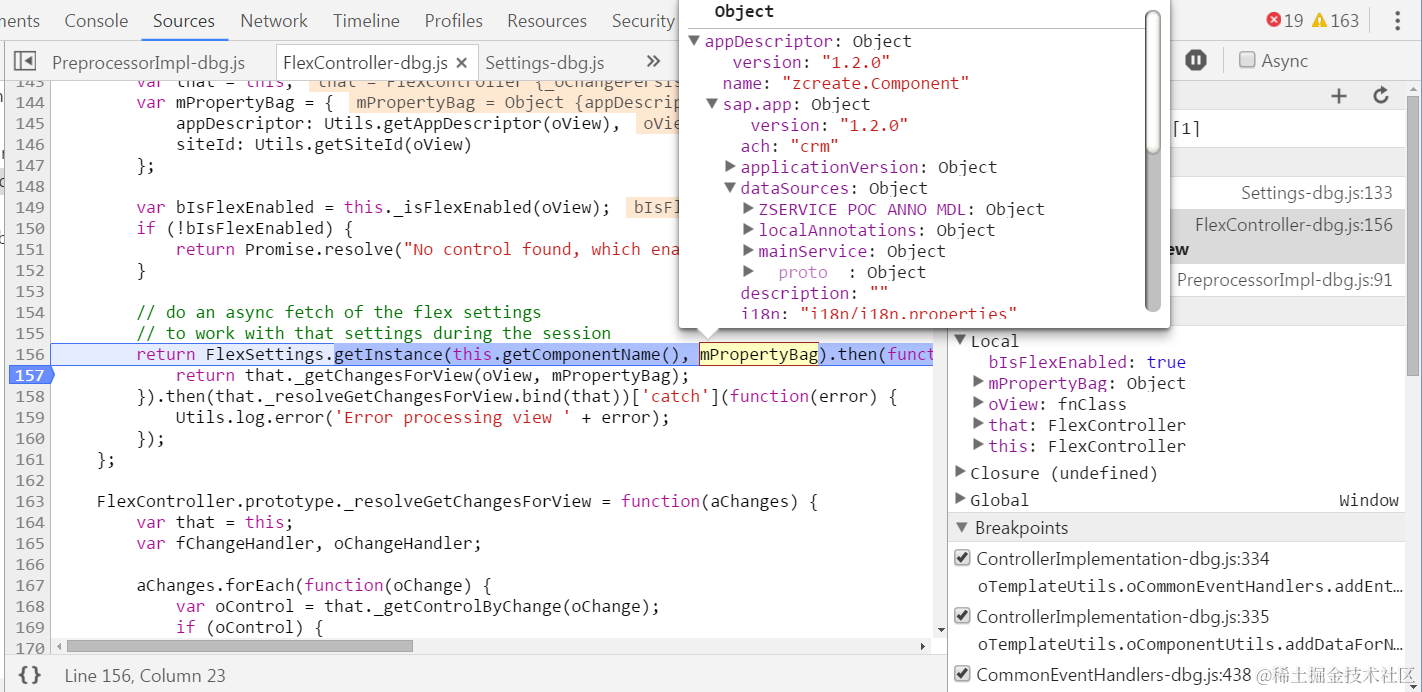The height and width of the screenshot is (692, 1422).
Task: Switch to the Console tab
Action: coord(96,20)
